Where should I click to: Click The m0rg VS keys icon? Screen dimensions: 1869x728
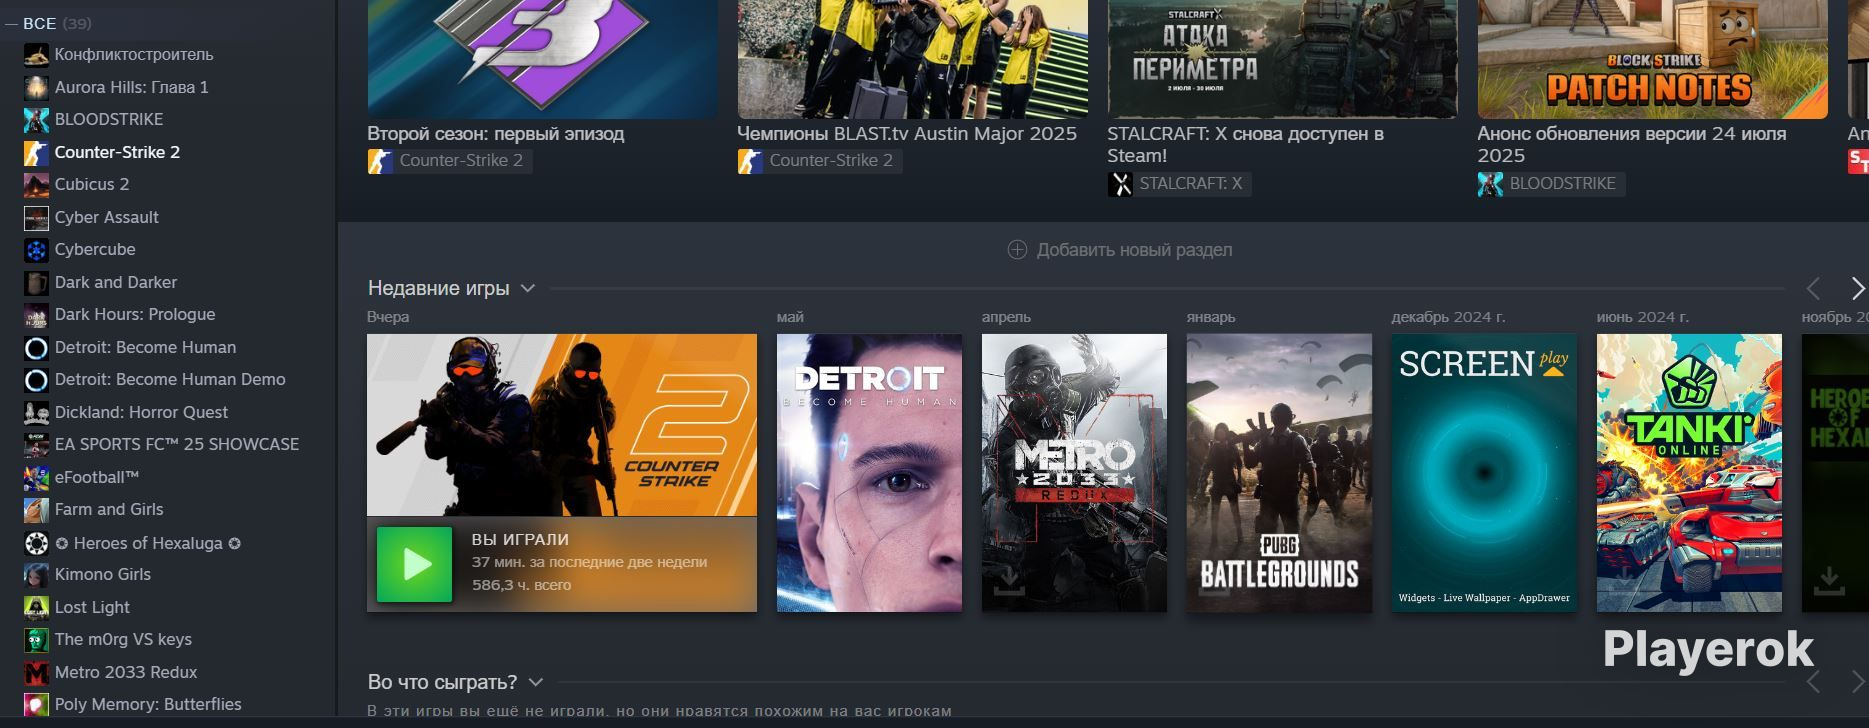pyautogui.click(x=36, y=640)
